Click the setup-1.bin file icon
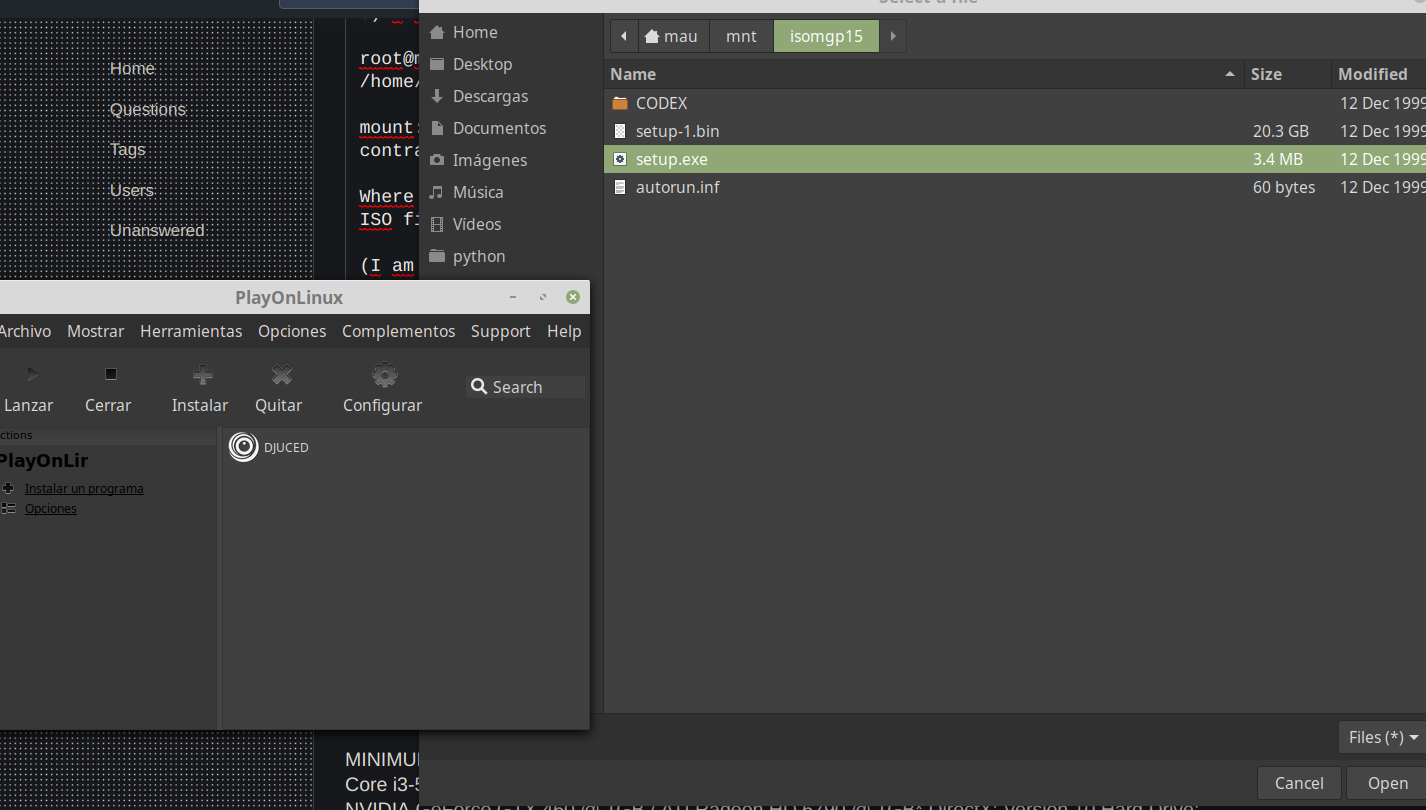 [x=620, y=131]
